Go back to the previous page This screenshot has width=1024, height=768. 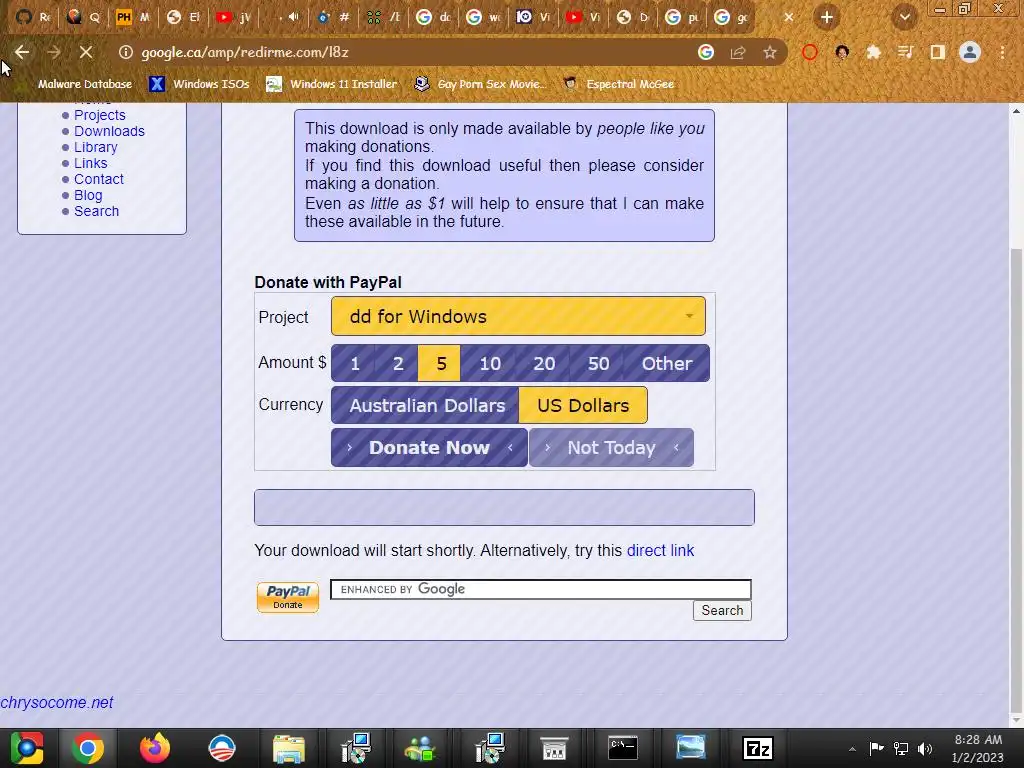pyautogui.click(x=22, y=52)
